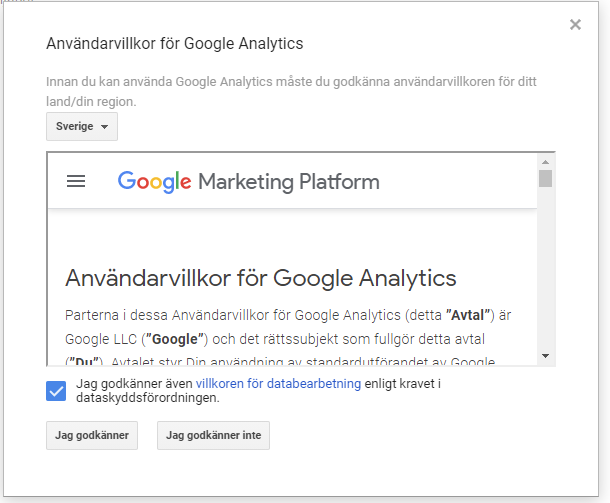Uncheck the databearbetning consent checkbox
610x503 pixels.
(x=56, y=391)
